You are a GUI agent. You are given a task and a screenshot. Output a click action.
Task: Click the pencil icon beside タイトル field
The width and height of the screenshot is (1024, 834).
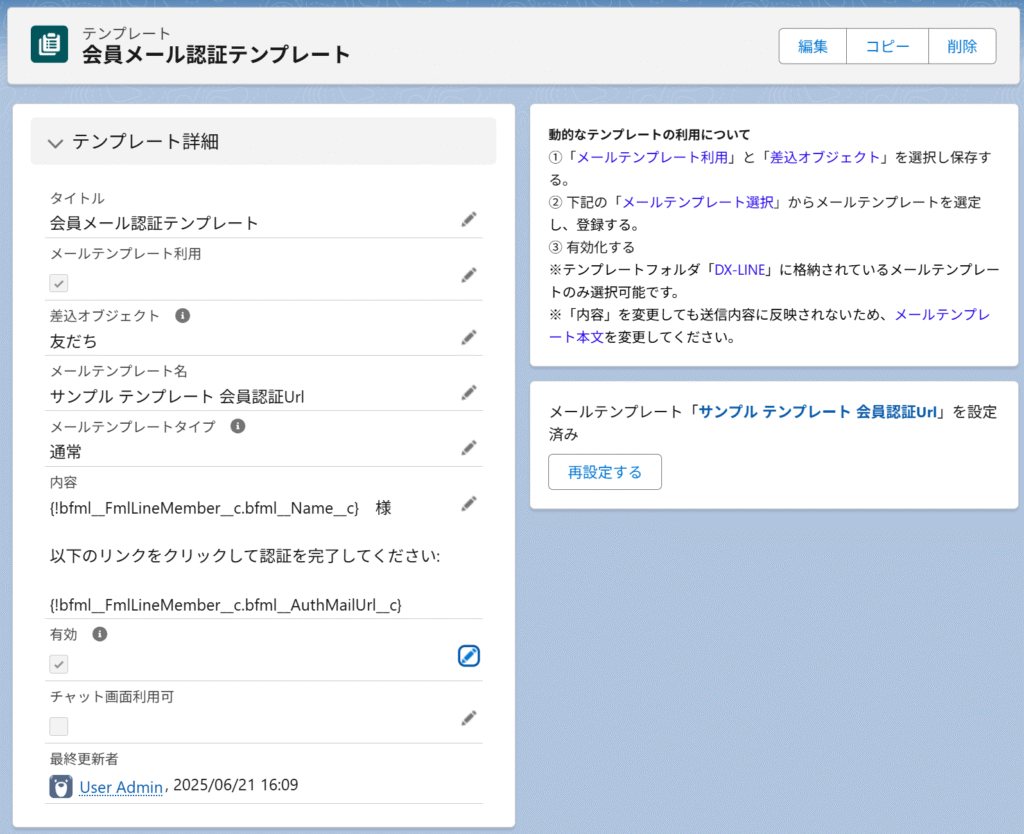[x=469, y=220]
